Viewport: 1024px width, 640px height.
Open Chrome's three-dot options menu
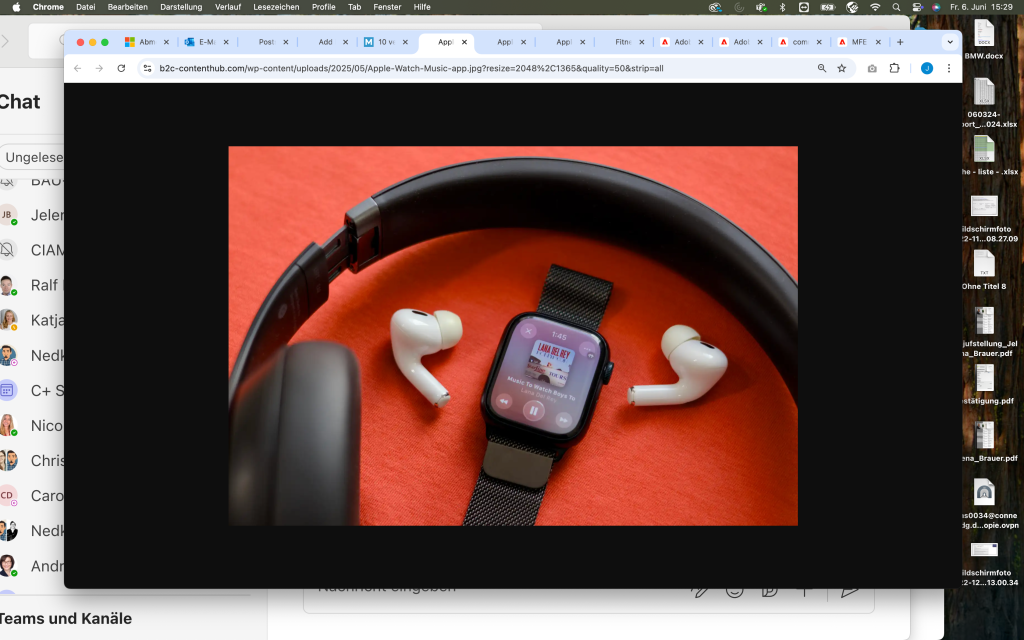(949, 68)
